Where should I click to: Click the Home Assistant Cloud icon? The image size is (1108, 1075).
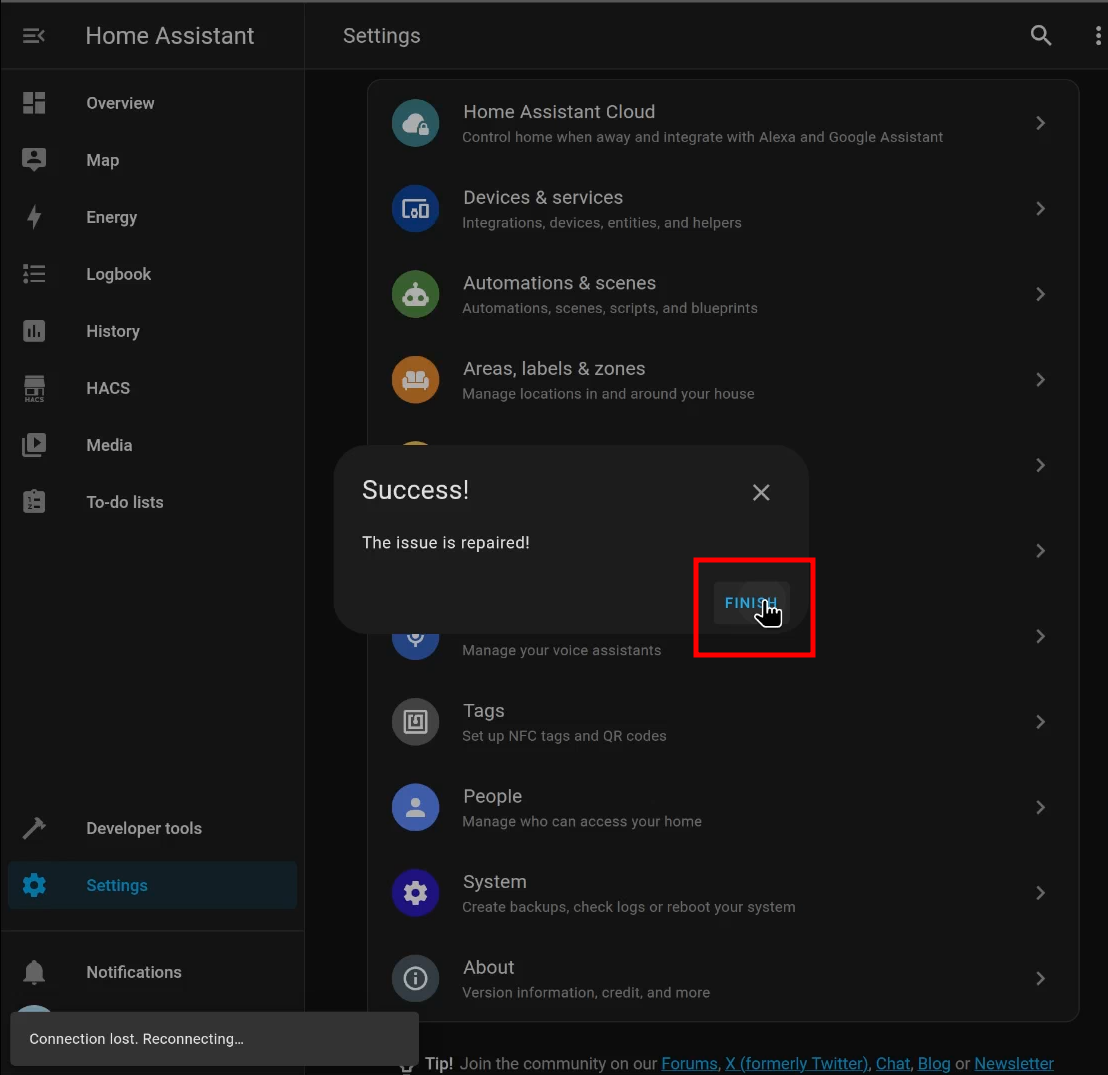click(416, 123)
